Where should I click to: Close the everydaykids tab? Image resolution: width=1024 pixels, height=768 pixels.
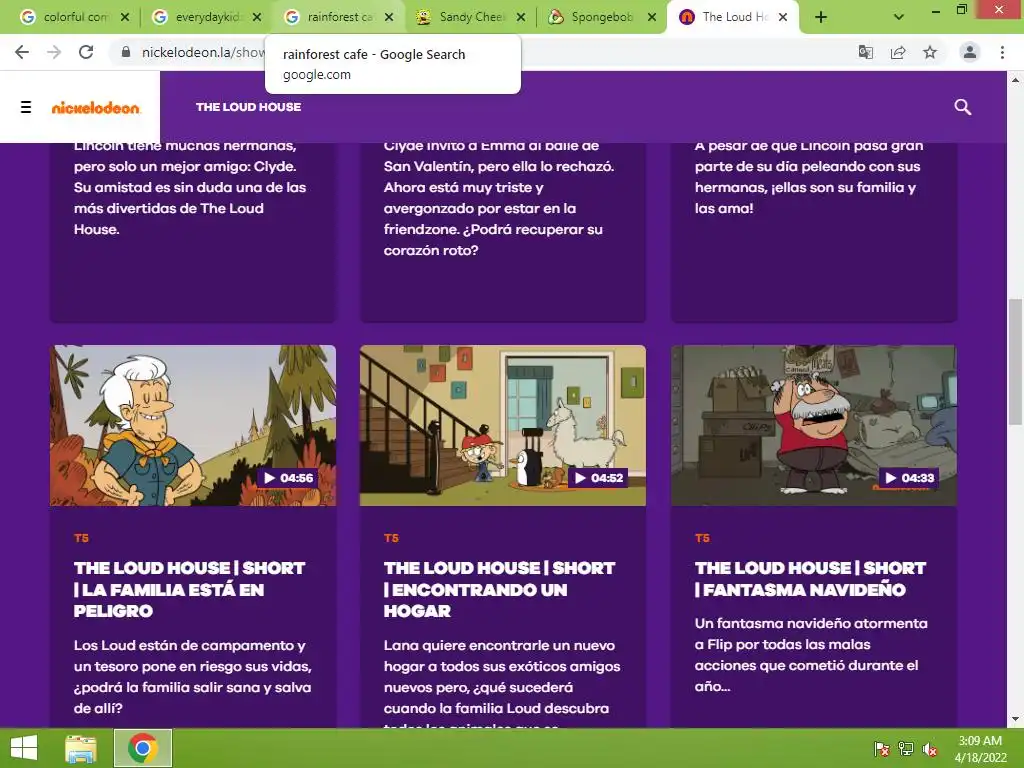coord(257,17)
